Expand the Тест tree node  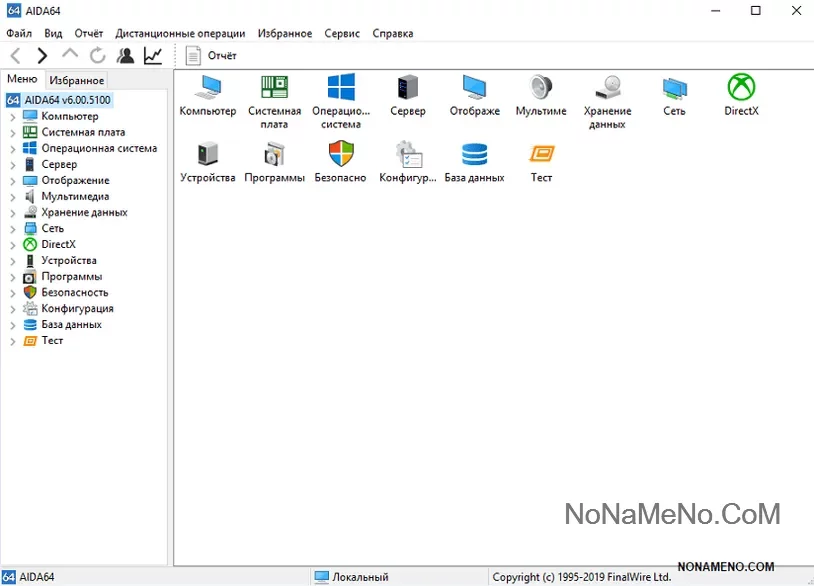(13, 341)
